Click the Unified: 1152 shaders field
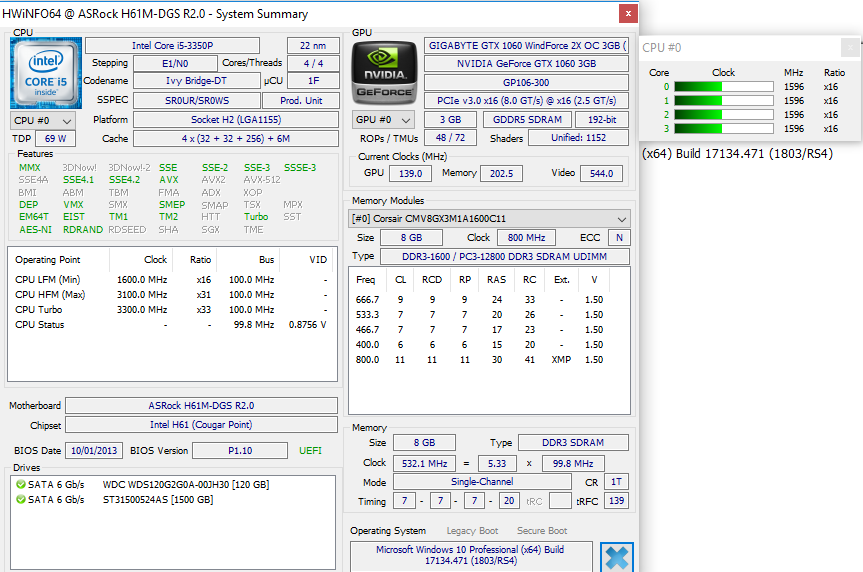863x572 pixels. pyautogui.click(x=578, y=138)
